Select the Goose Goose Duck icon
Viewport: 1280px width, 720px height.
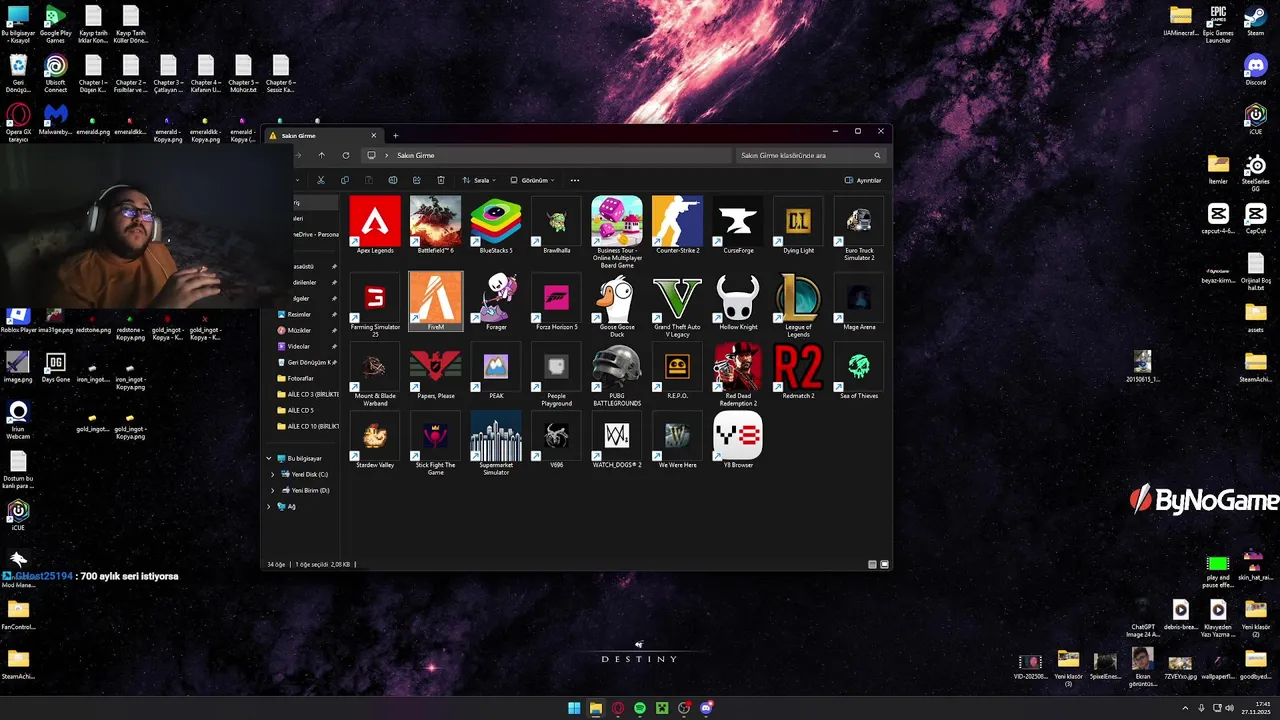[x=617, y=306]
